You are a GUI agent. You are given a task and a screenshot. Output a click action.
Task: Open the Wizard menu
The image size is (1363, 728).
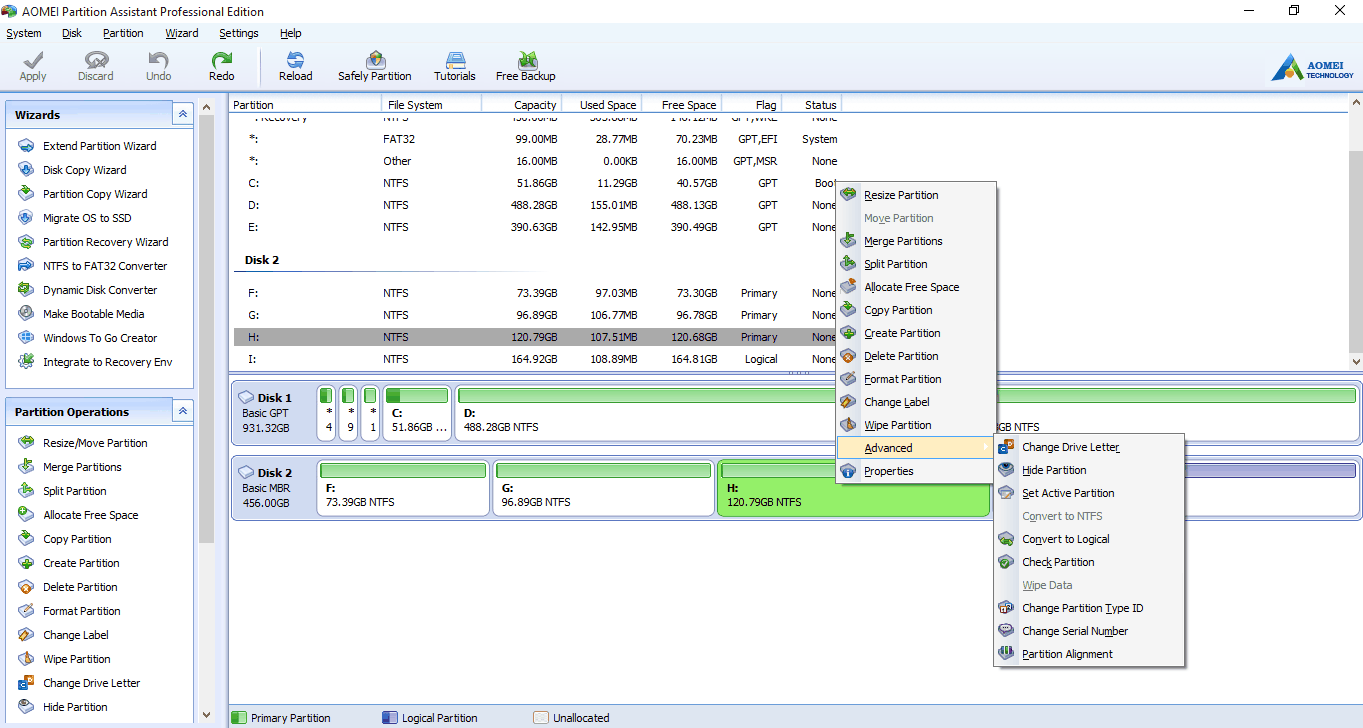pos(182,33)
